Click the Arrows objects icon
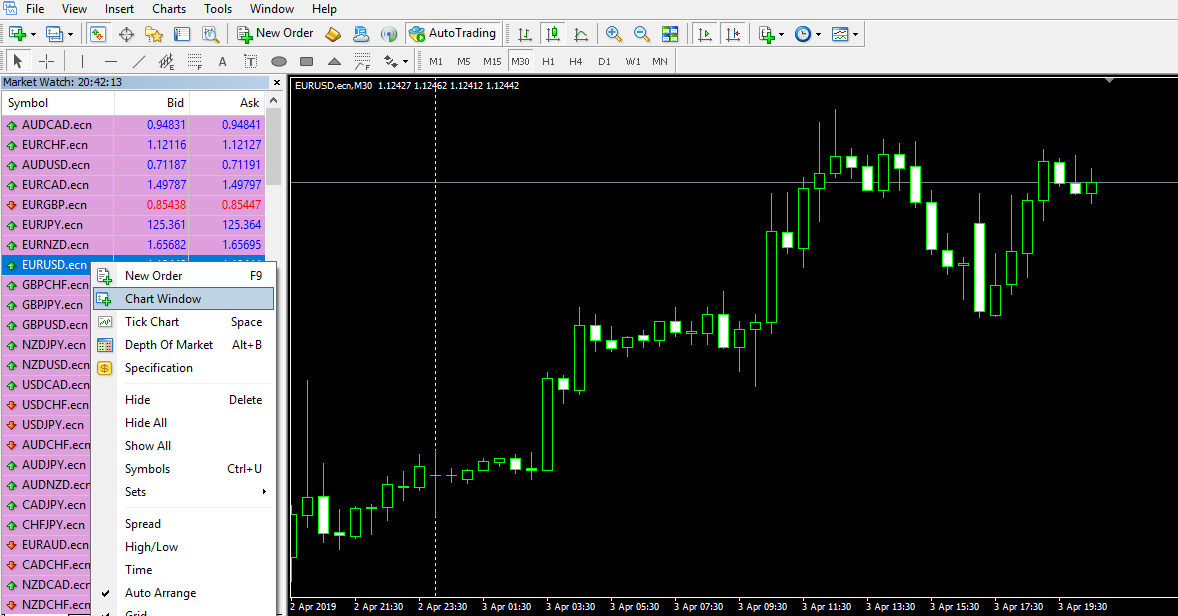Screen dimensions: 1178x616 pos(391,62)
